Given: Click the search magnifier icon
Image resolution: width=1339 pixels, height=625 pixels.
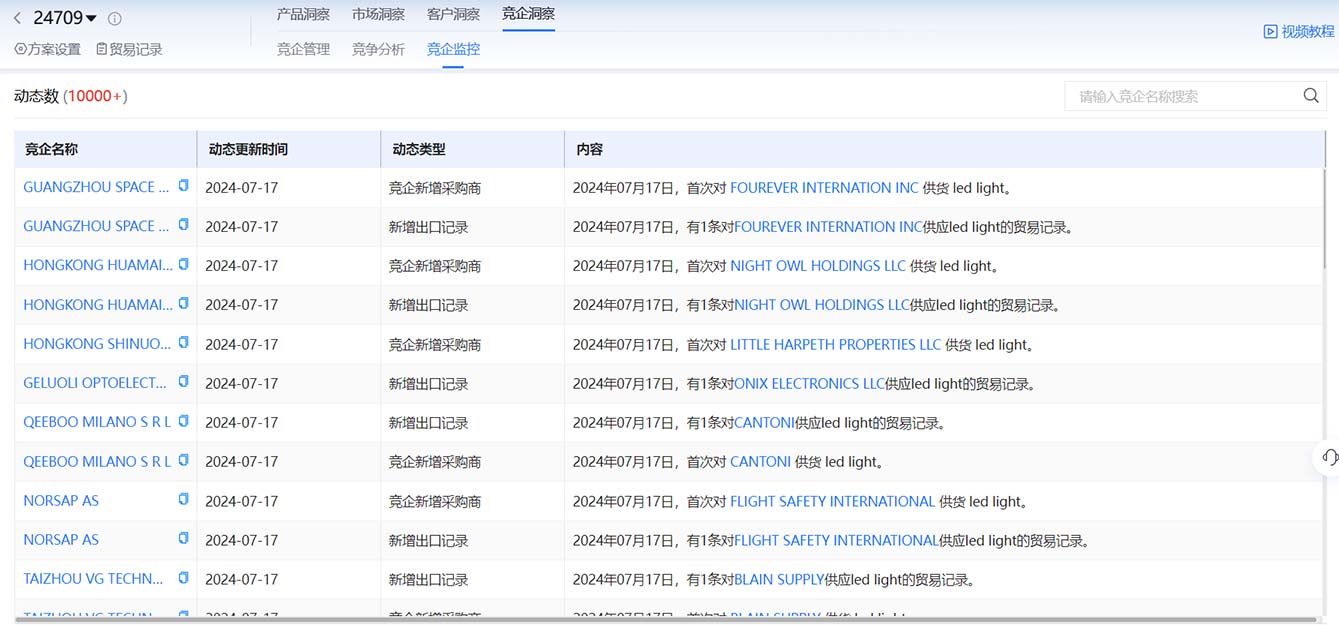Looking at the screenshot, I should point(1311,96).
